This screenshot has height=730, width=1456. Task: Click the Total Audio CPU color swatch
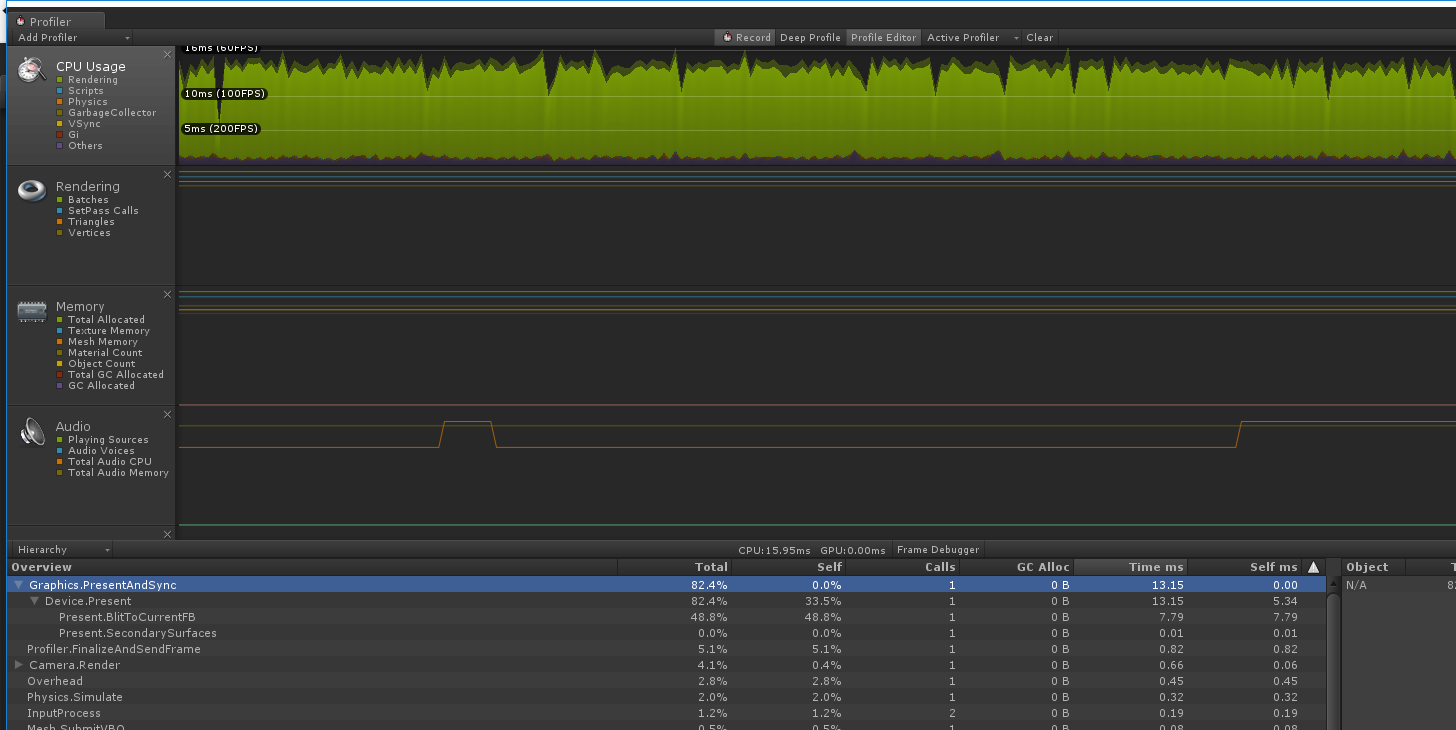click(60, 462)
